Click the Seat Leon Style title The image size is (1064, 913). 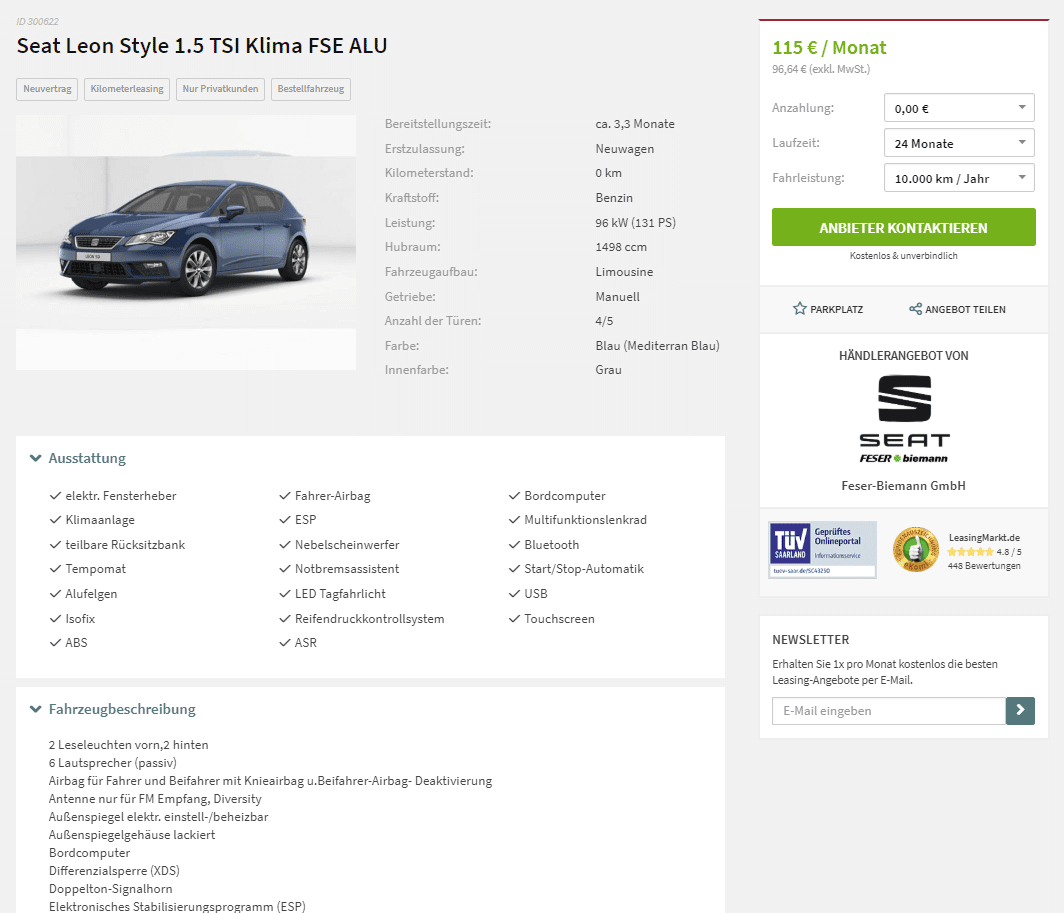coord(202,45)
